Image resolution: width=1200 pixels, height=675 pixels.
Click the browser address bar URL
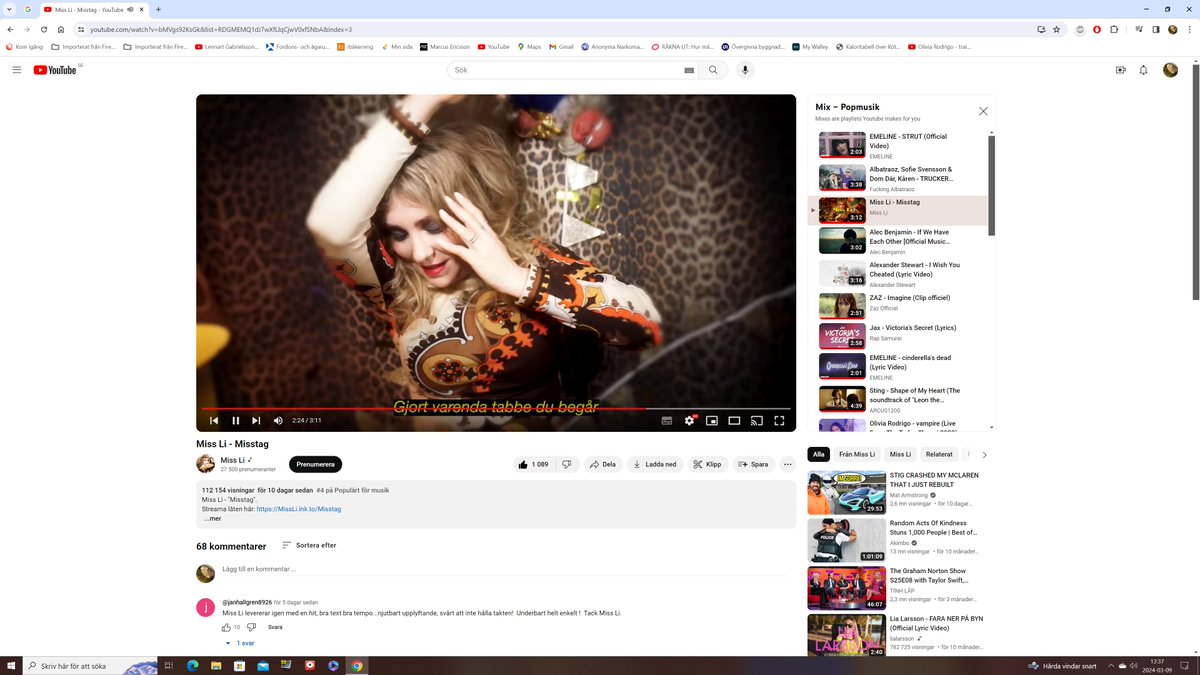221,29
